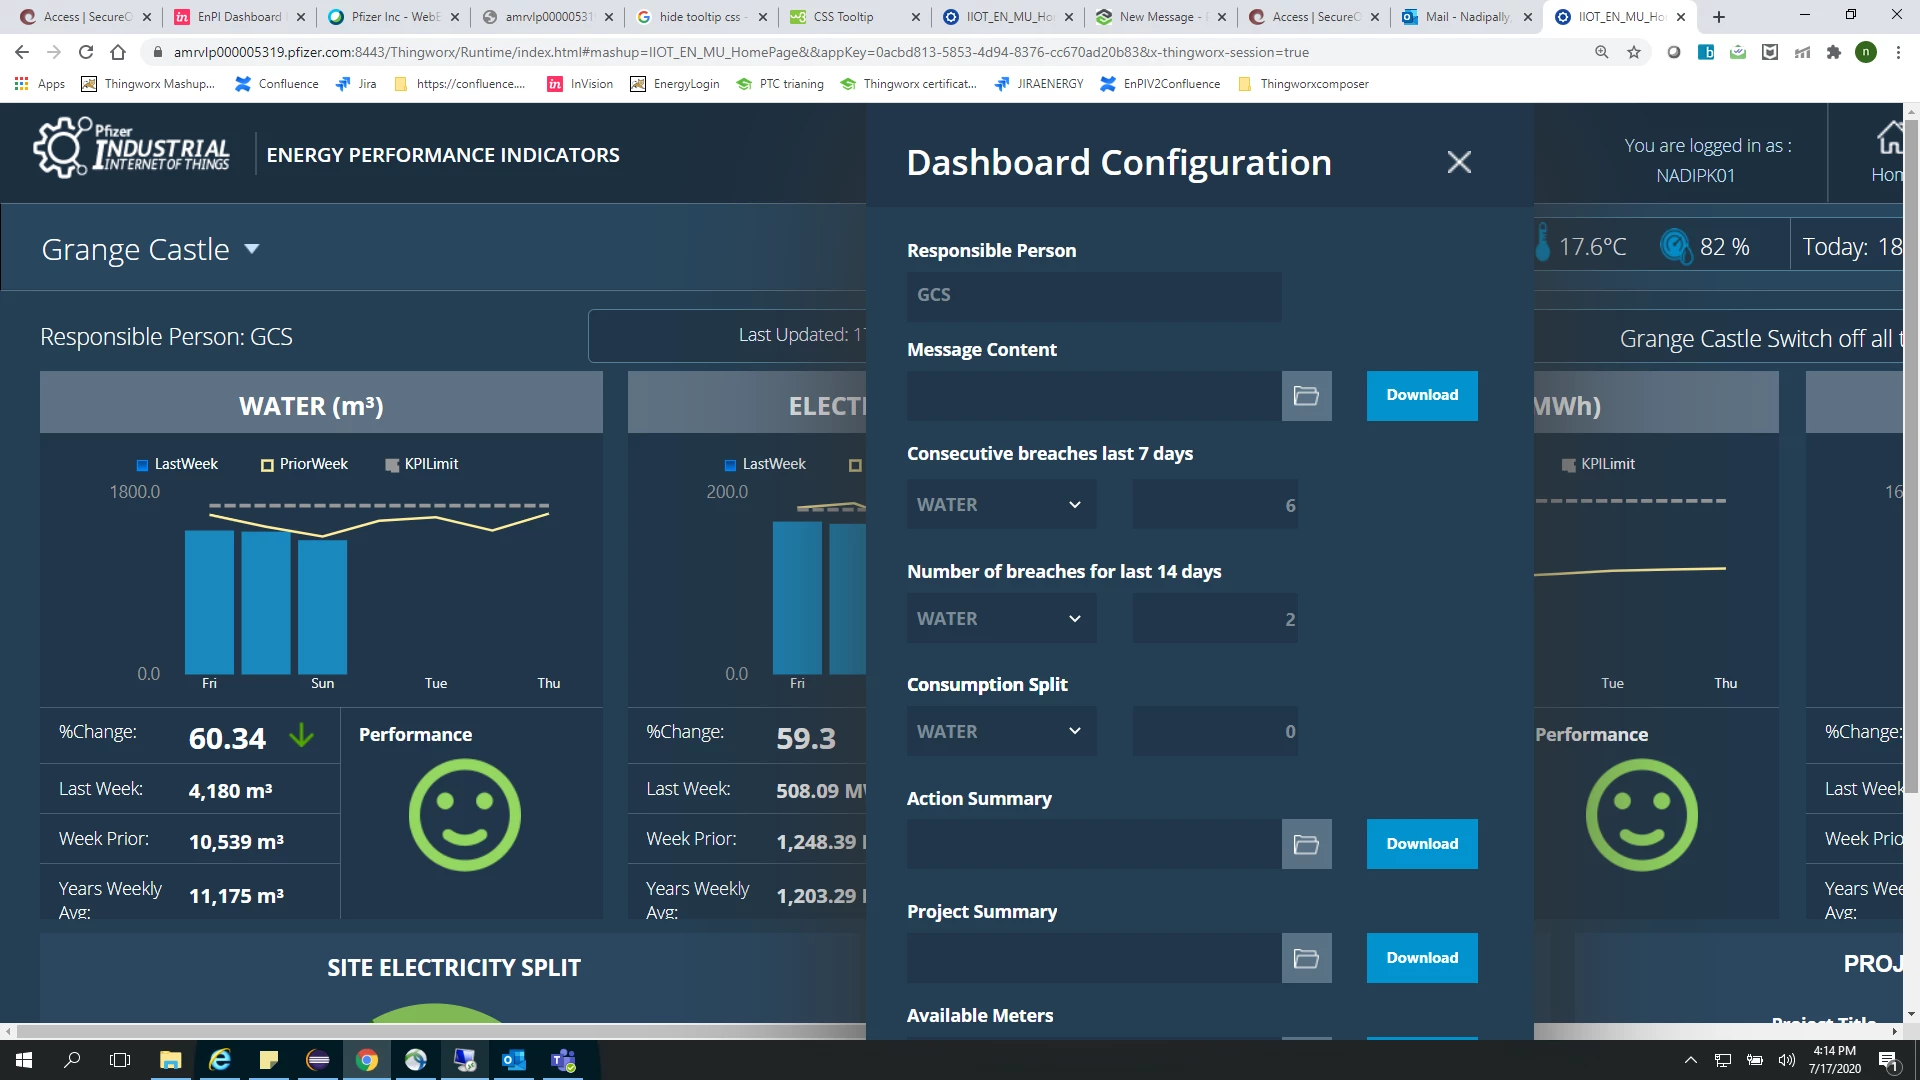
Task: Toggle PriorWeek legend in the Water chart
Action: coord(304,464)
